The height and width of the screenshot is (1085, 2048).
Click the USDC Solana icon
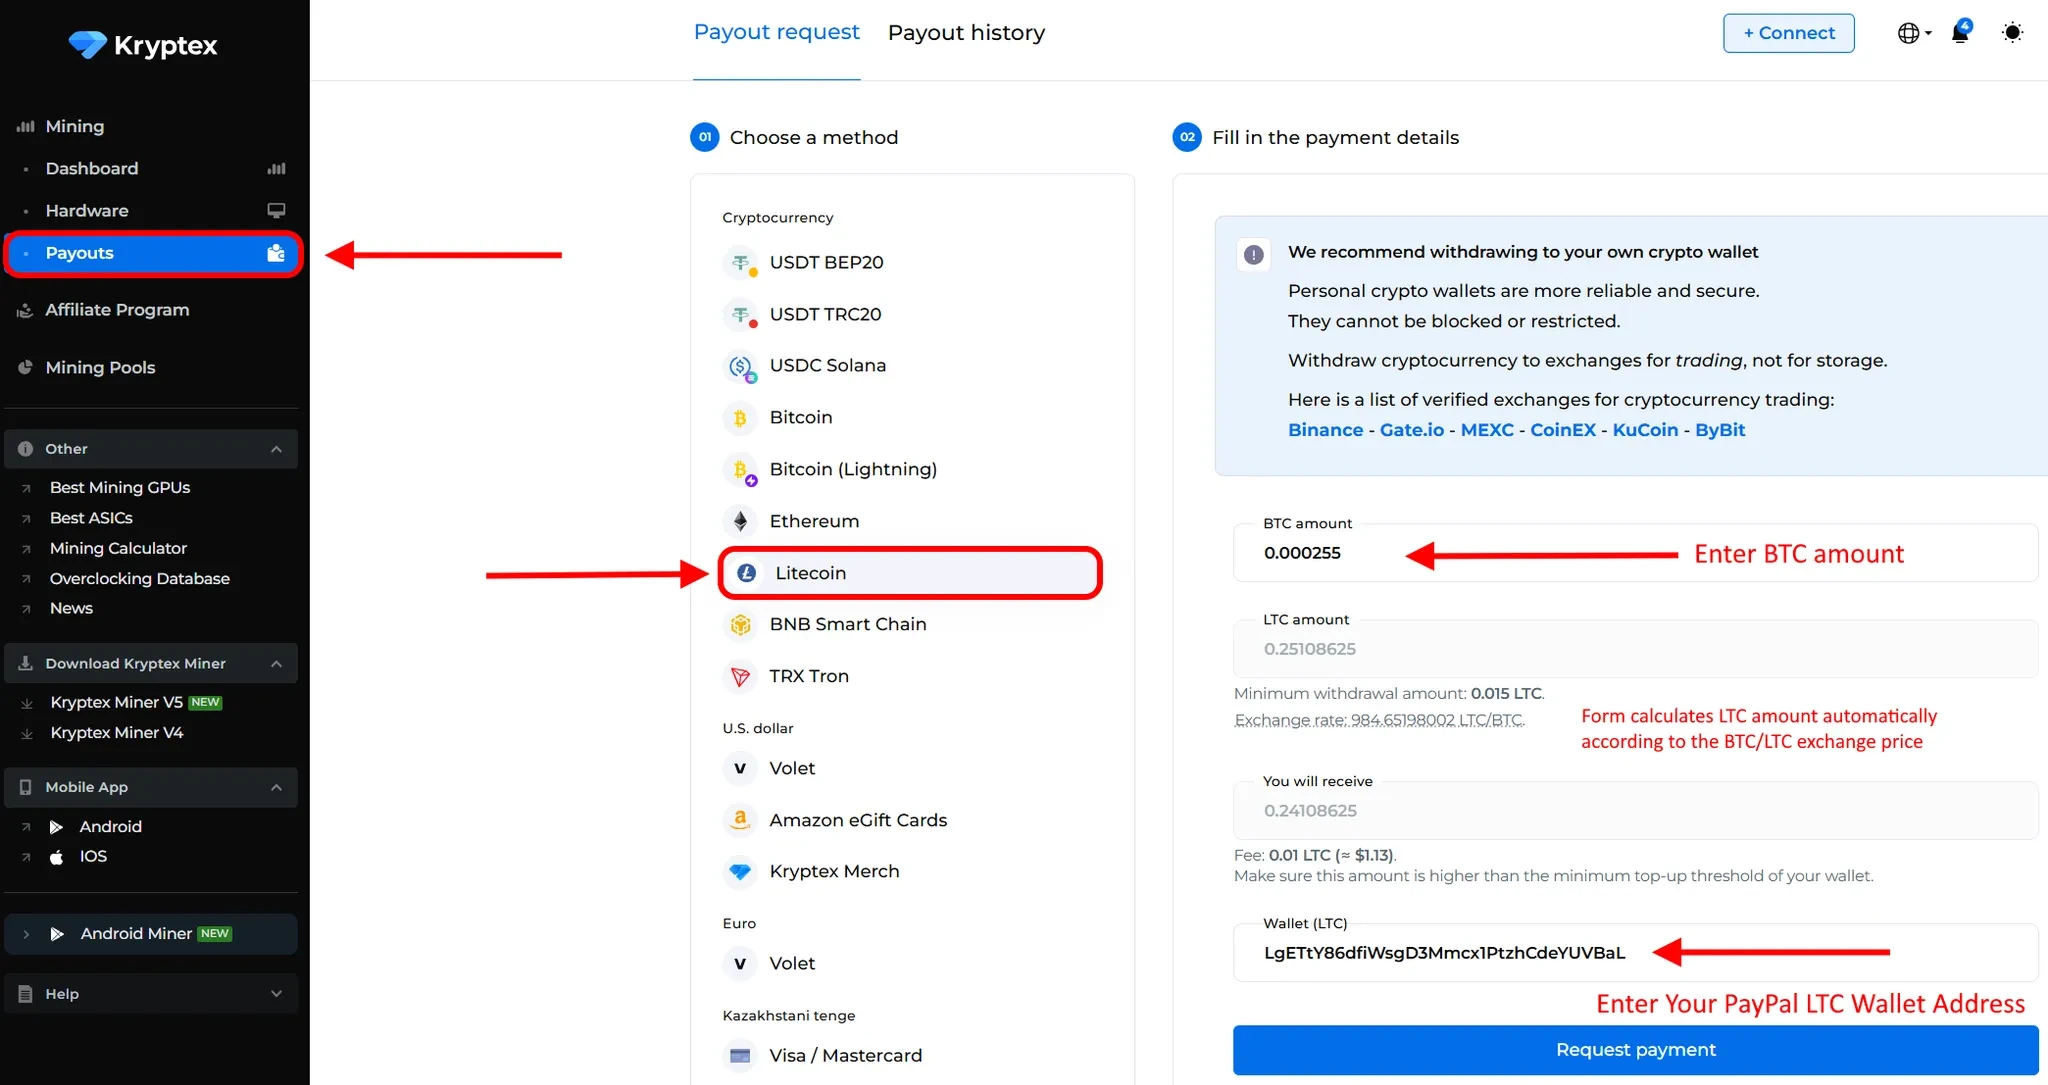coord(740,367)
